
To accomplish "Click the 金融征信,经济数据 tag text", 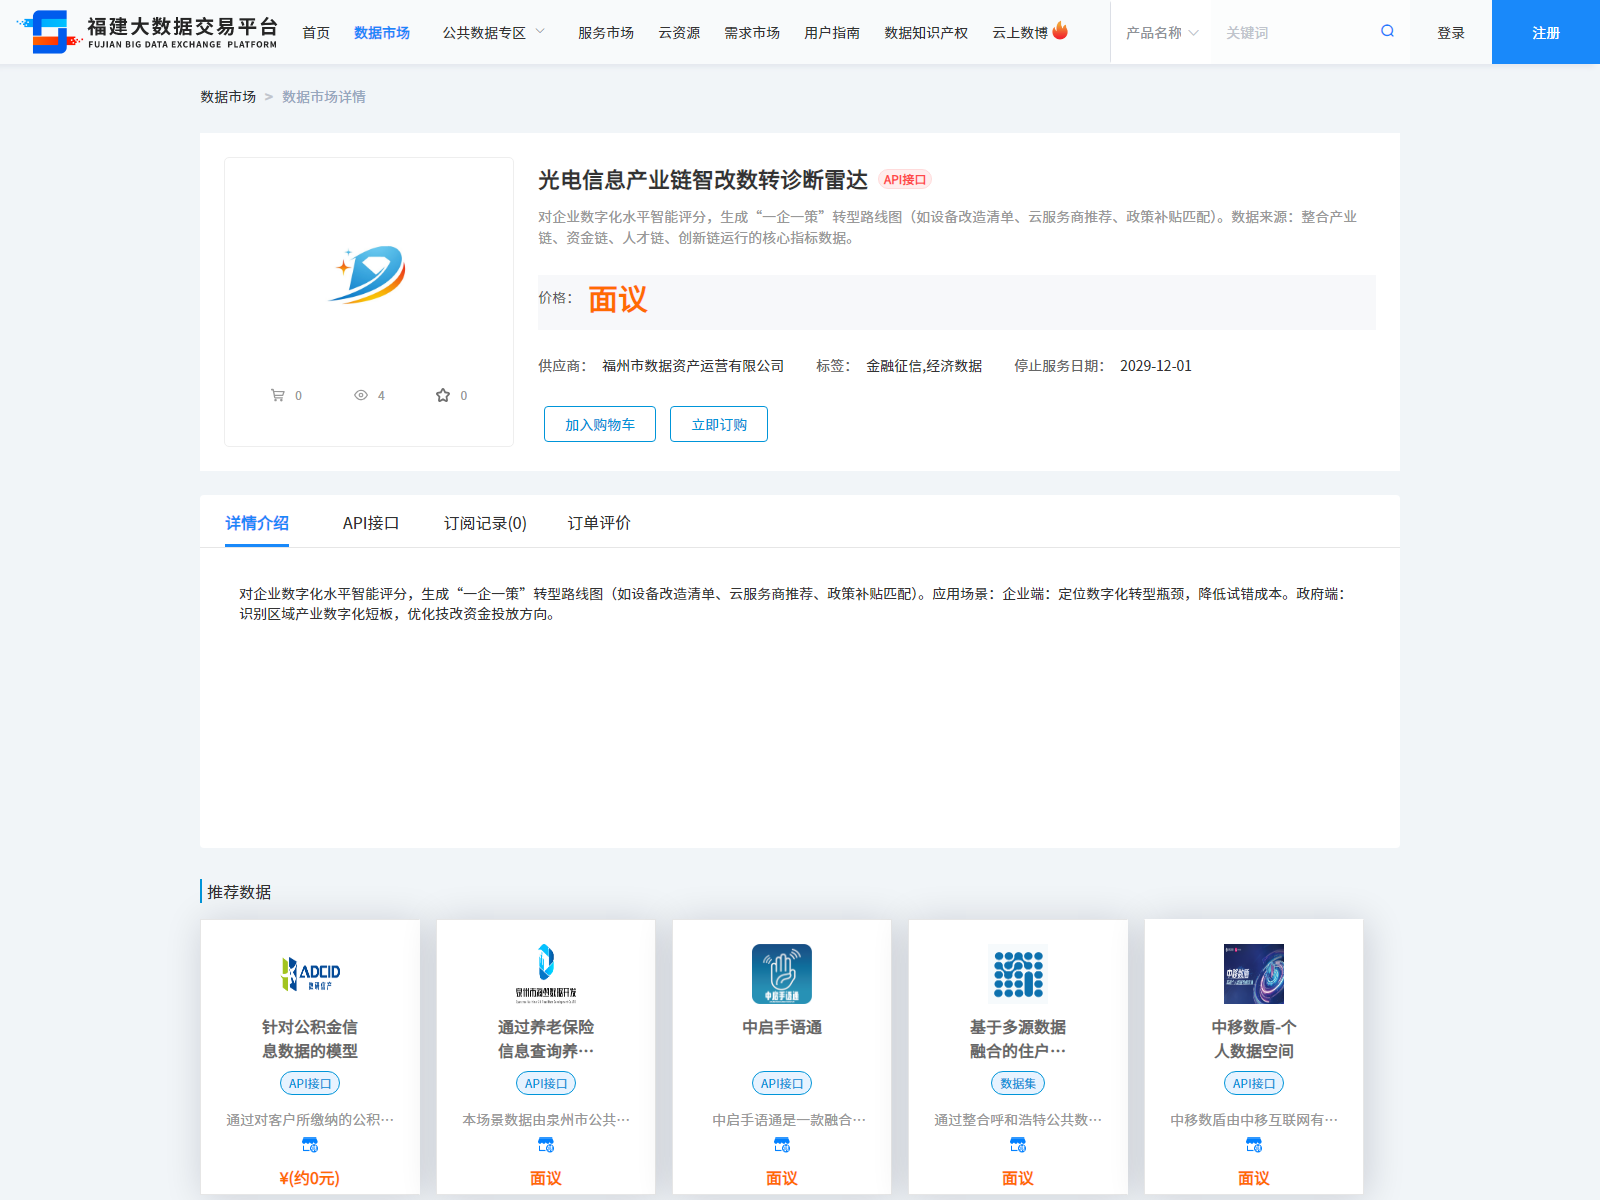I will tap(924, 366).
